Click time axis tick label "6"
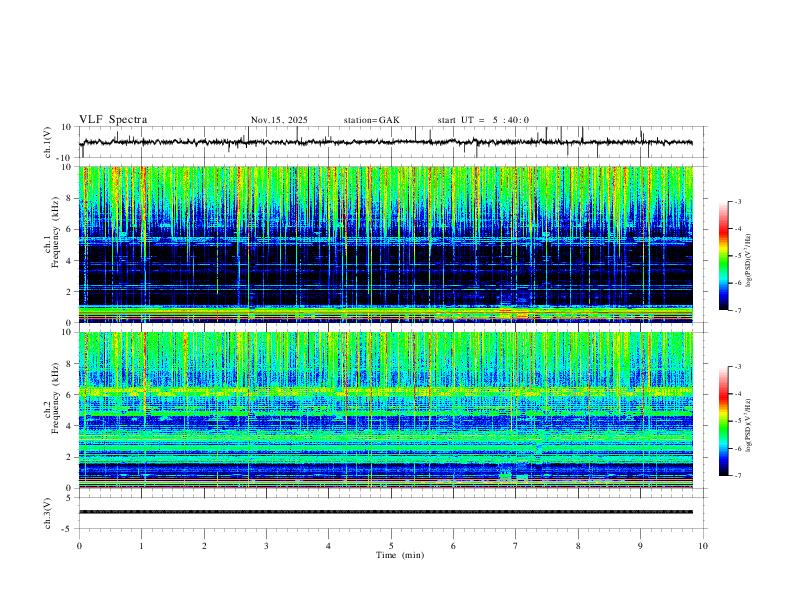This screenshot has height=612, width=792. pyautogui.click(x=453, y=546)
